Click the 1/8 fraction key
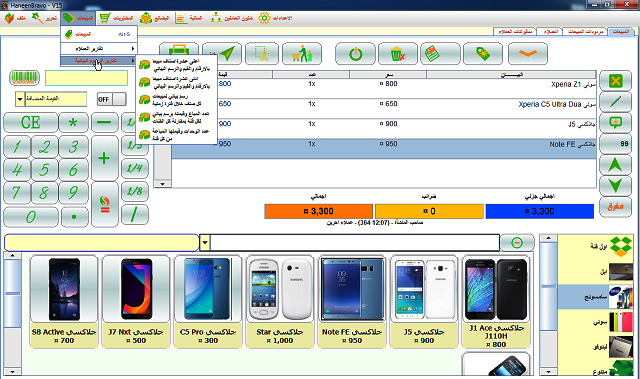The height and width of the screenshot is (379, 640). pyautogui.click(x=135, y=191)
